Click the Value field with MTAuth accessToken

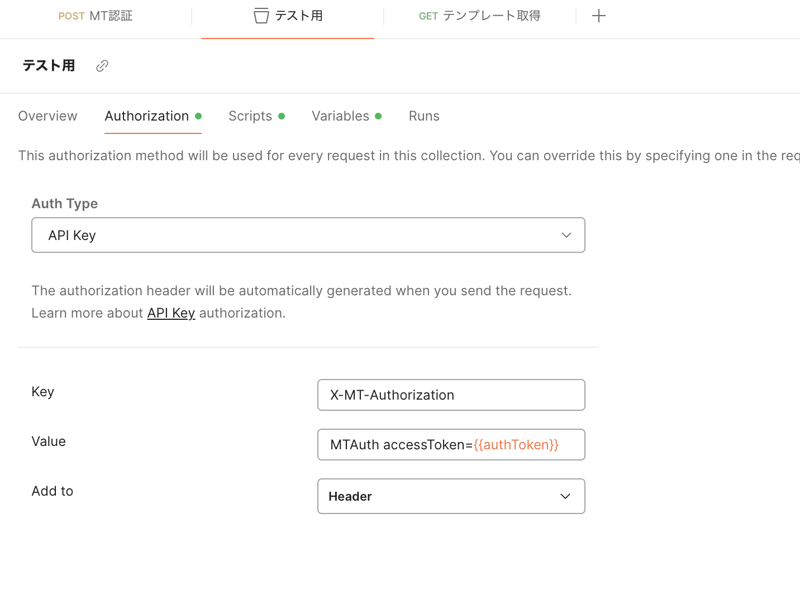tap(450, 445)
